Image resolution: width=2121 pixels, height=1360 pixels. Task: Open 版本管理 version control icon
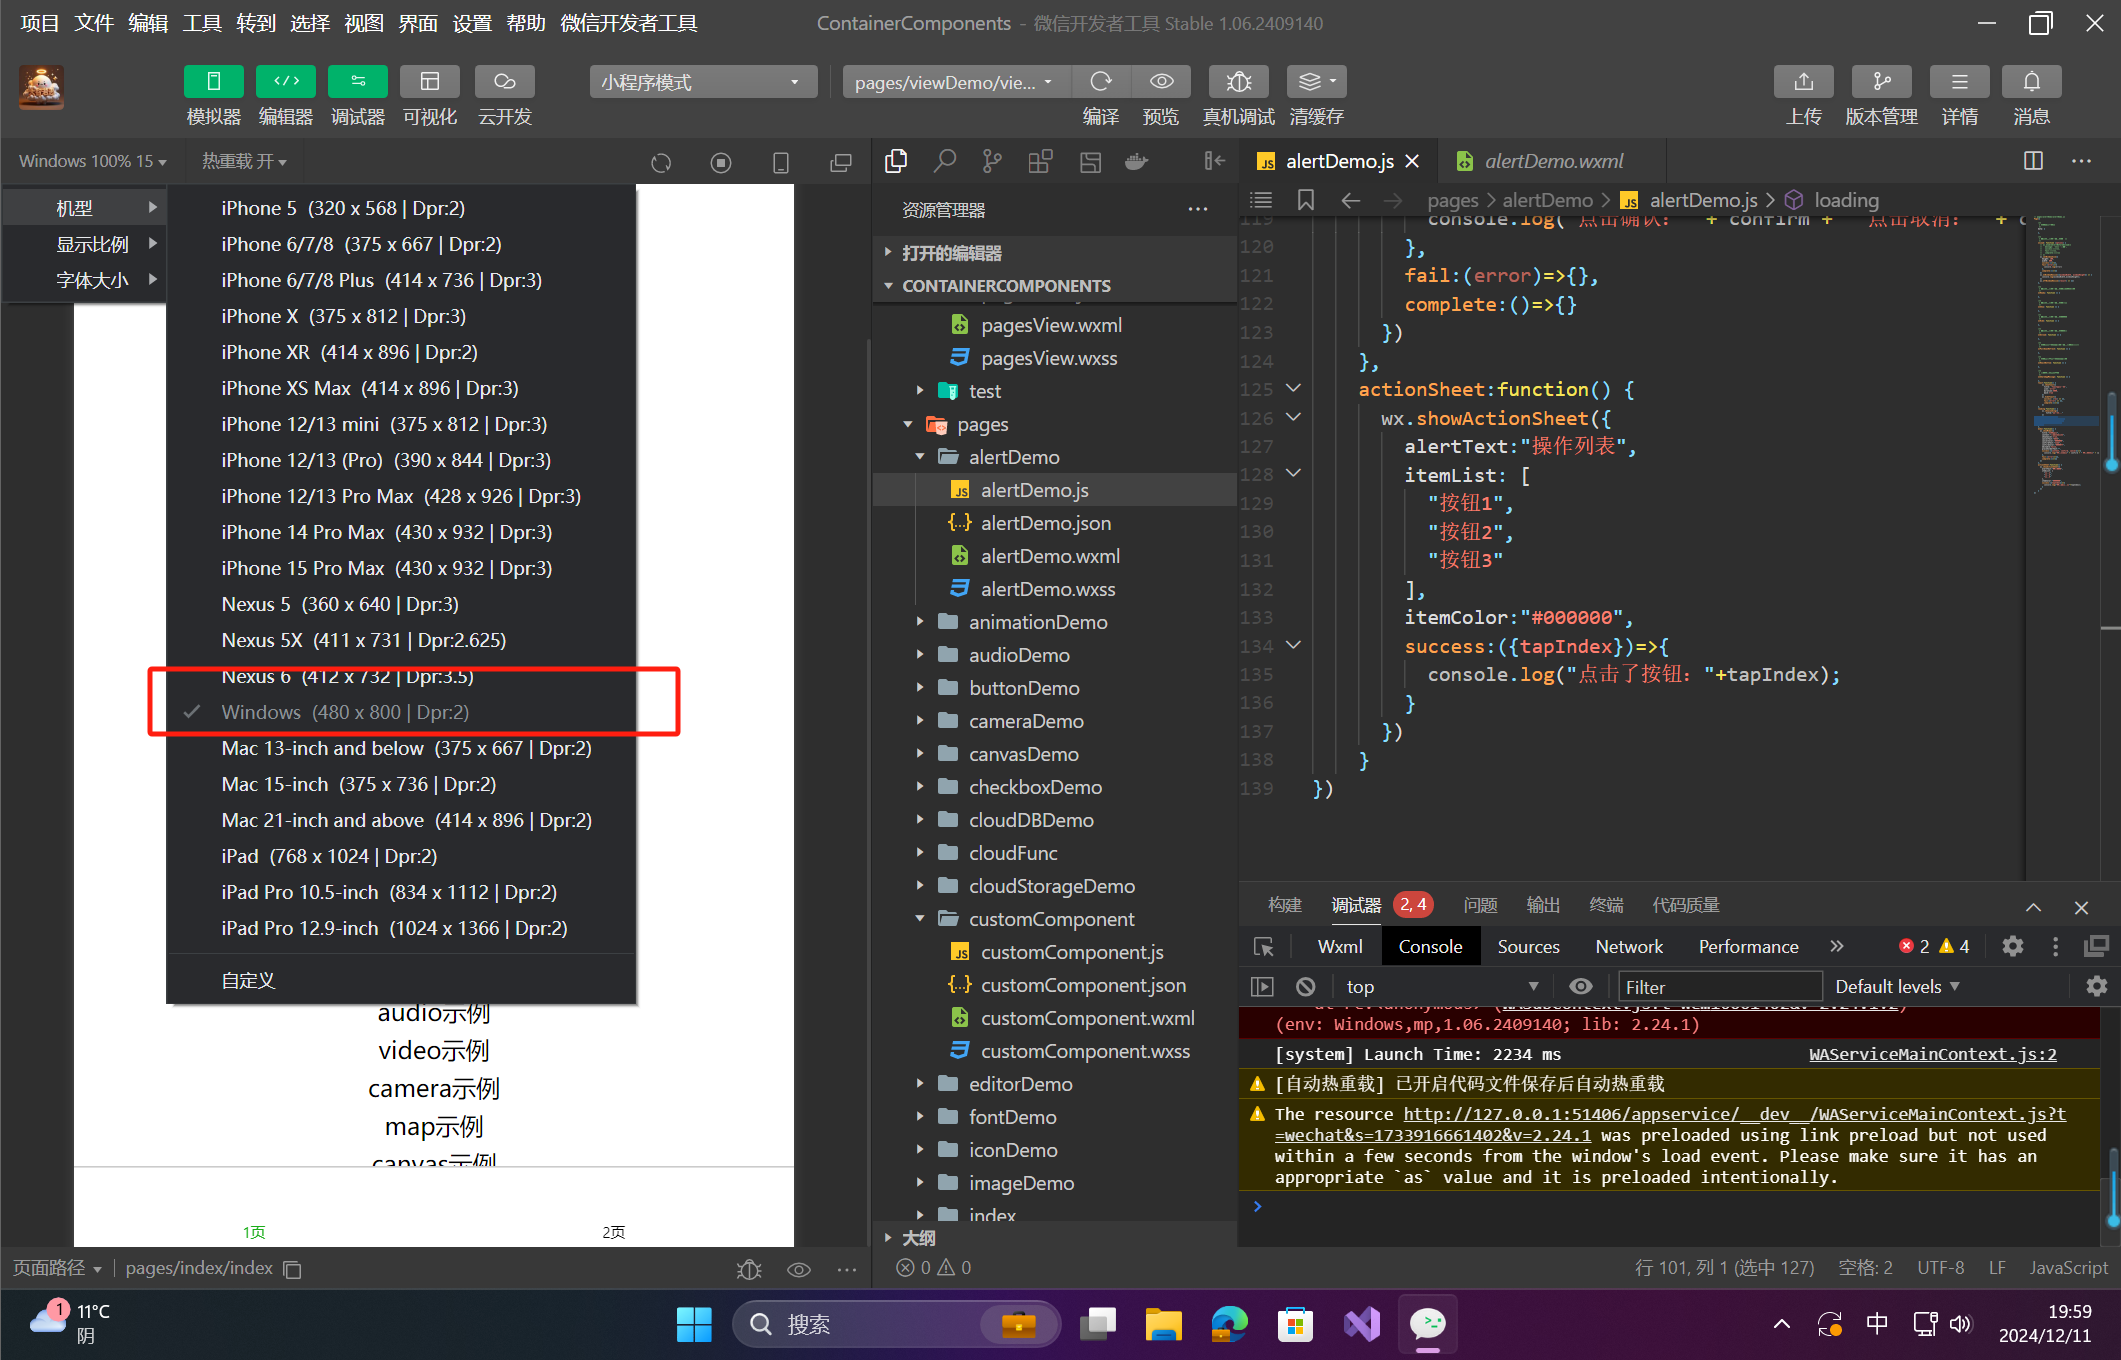click(1880, 82)
